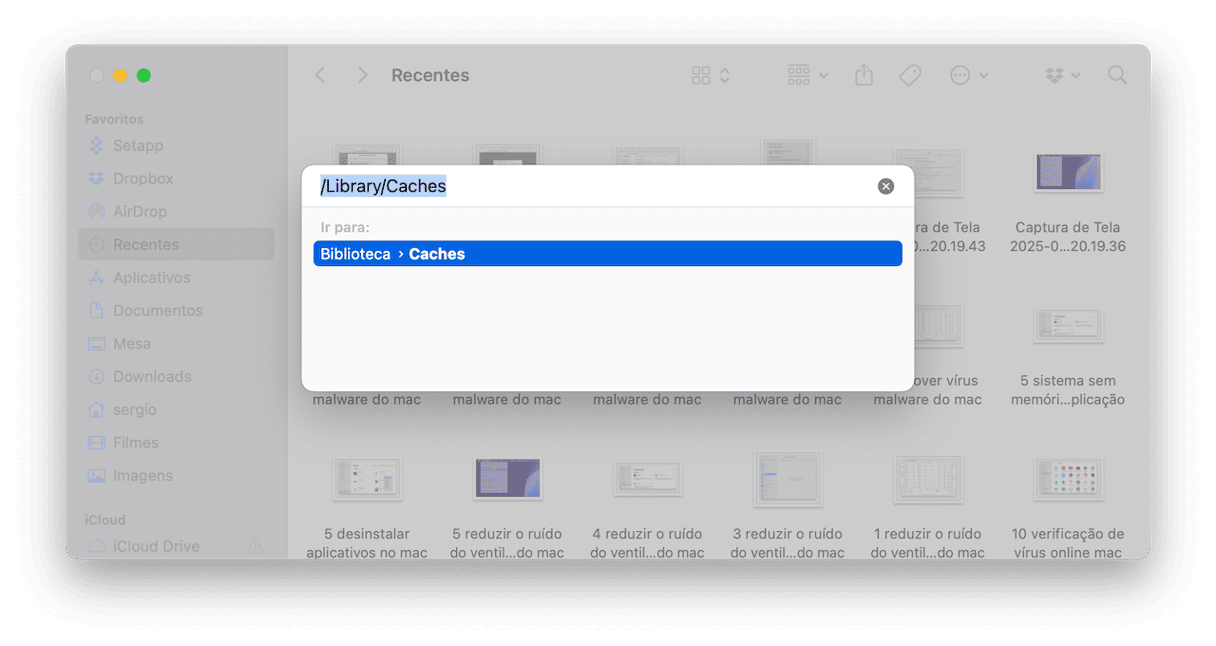Click the iCloud Drive warning icon
Viewport: 1216px width, 646px height.
pyautogui.click(x=255, y=546)
